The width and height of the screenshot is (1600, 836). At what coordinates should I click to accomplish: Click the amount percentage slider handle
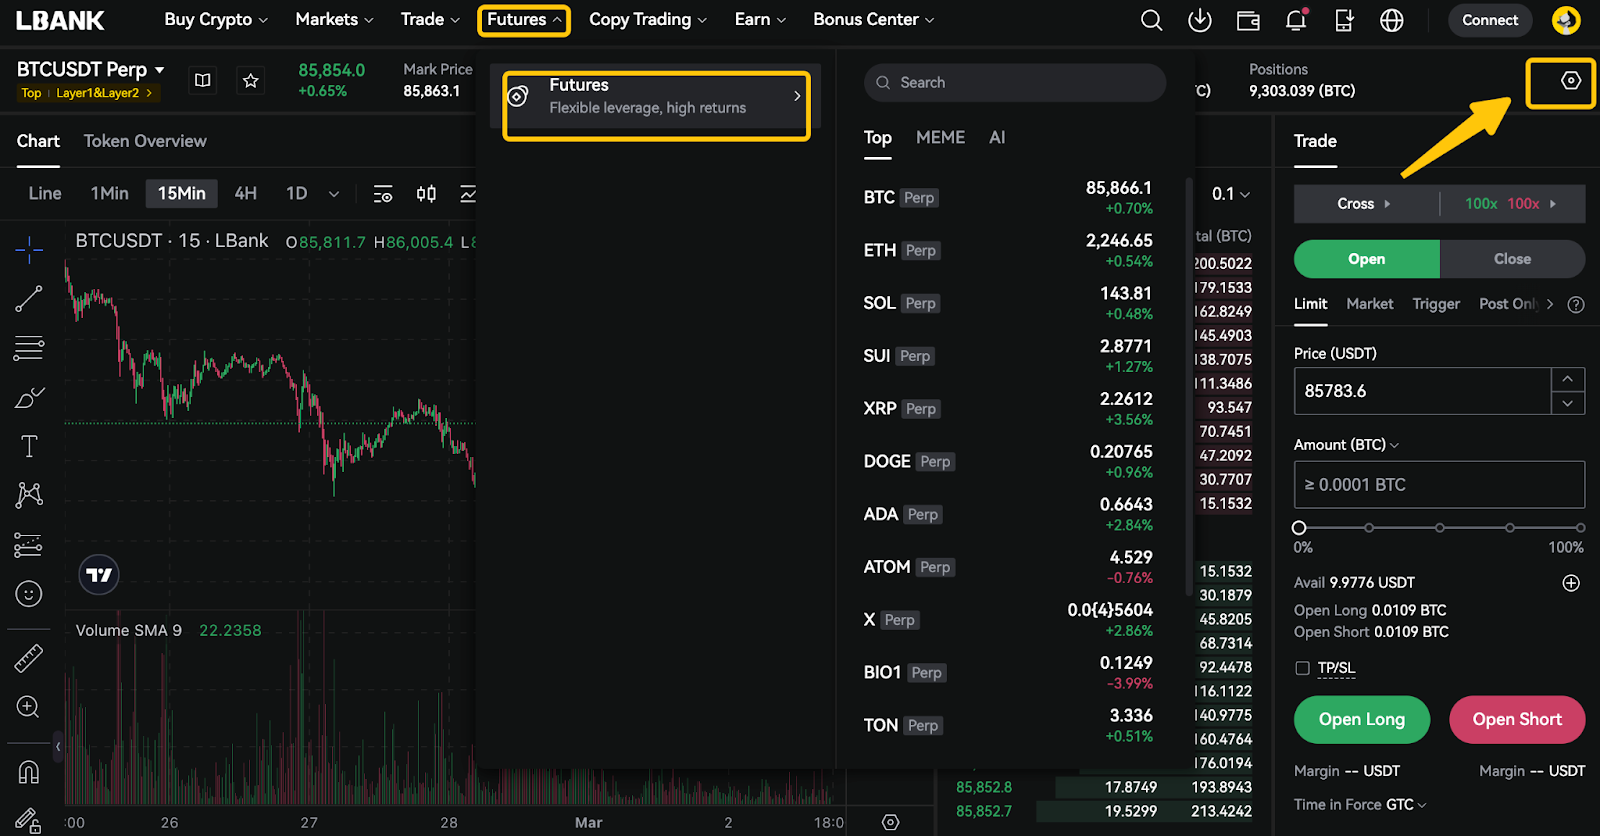tap(1299, 528)
